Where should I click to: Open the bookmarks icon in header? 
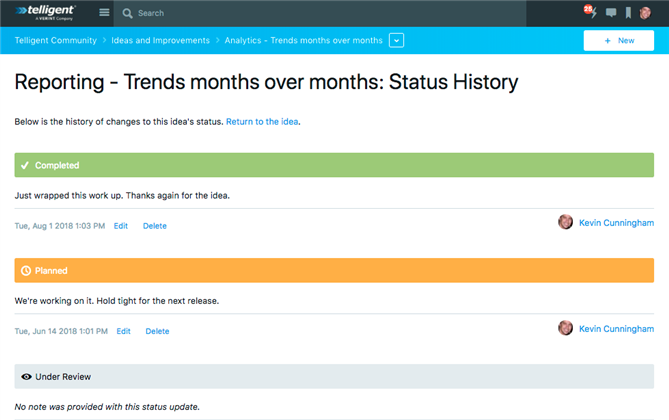(628, 13)
